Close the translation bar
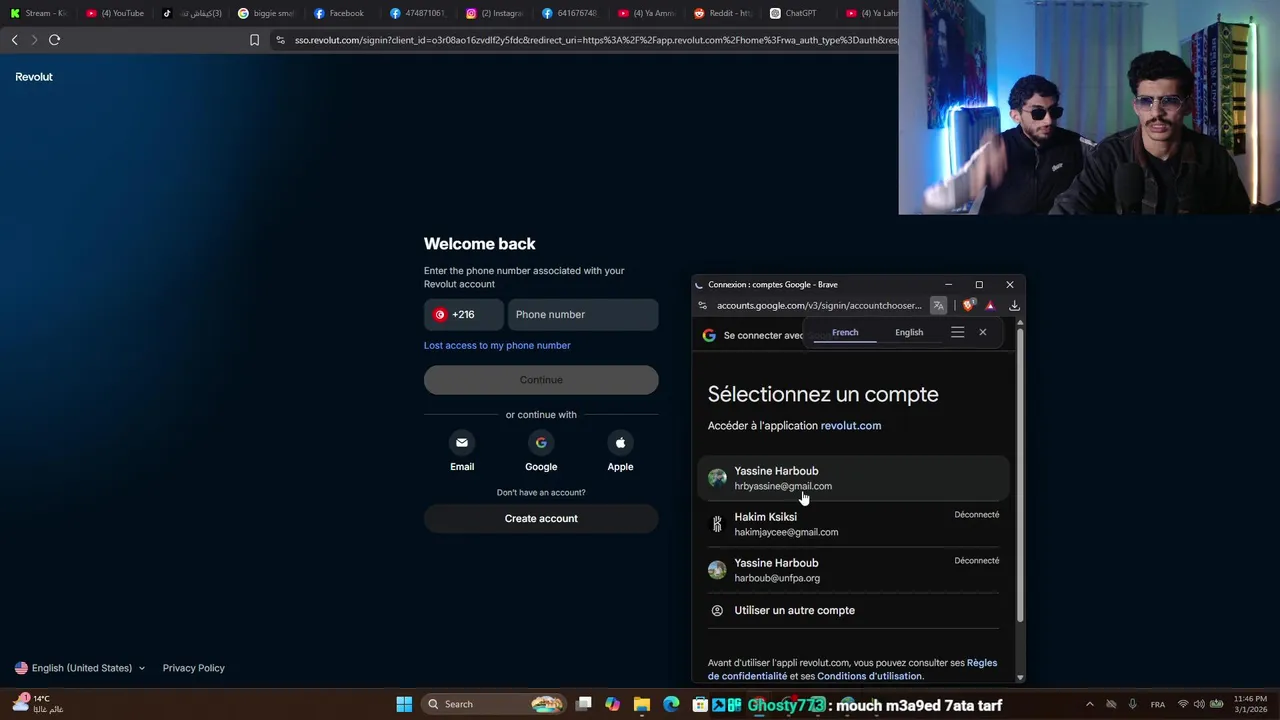Screen dimensions: 1280x720 point(982,332)
